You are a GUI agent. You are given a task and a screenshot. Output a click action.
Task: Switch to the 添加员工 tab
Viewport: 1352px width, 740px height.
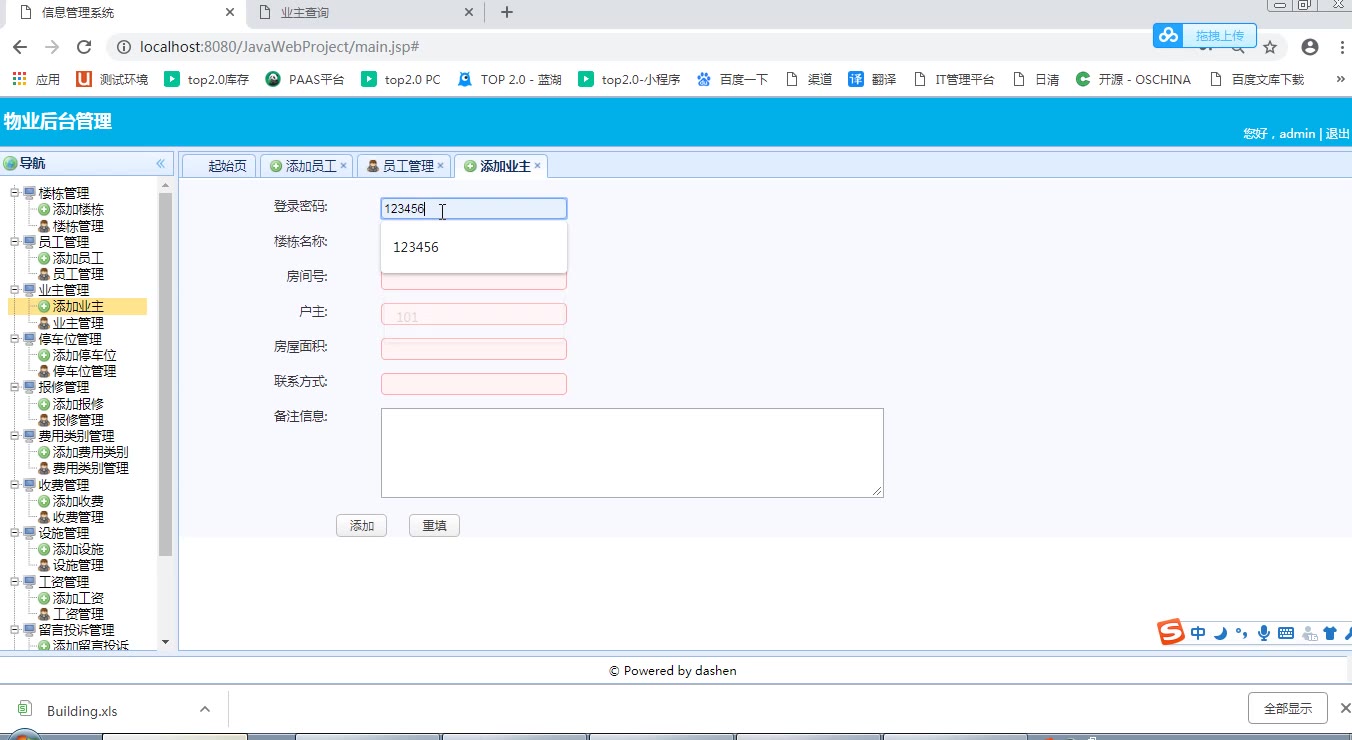pyautogui.click(x=305, y=166)
